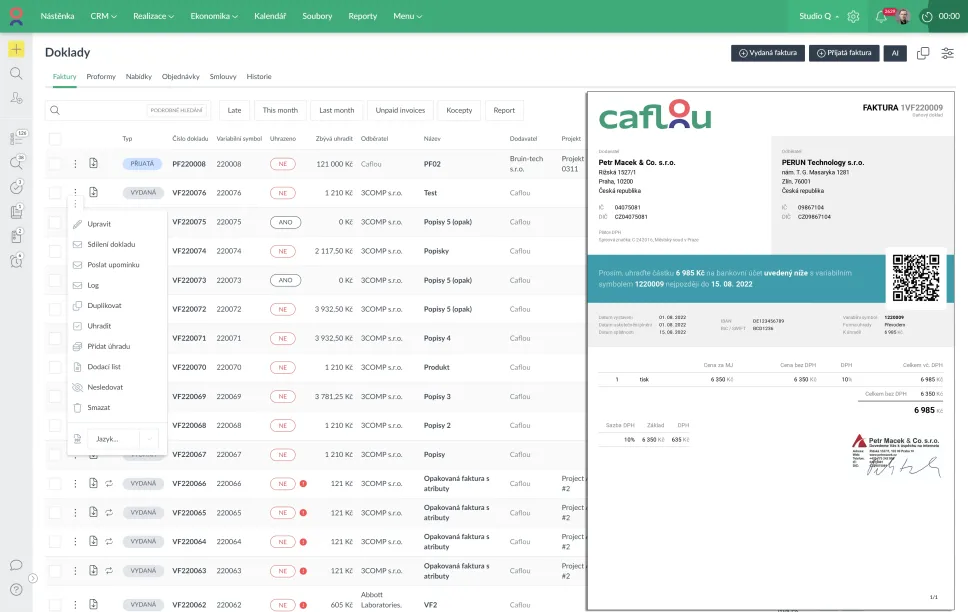Viewport: 968px width, 612px height.
Task: Open notifications bell icon
Action: click(x=881, y=16)
